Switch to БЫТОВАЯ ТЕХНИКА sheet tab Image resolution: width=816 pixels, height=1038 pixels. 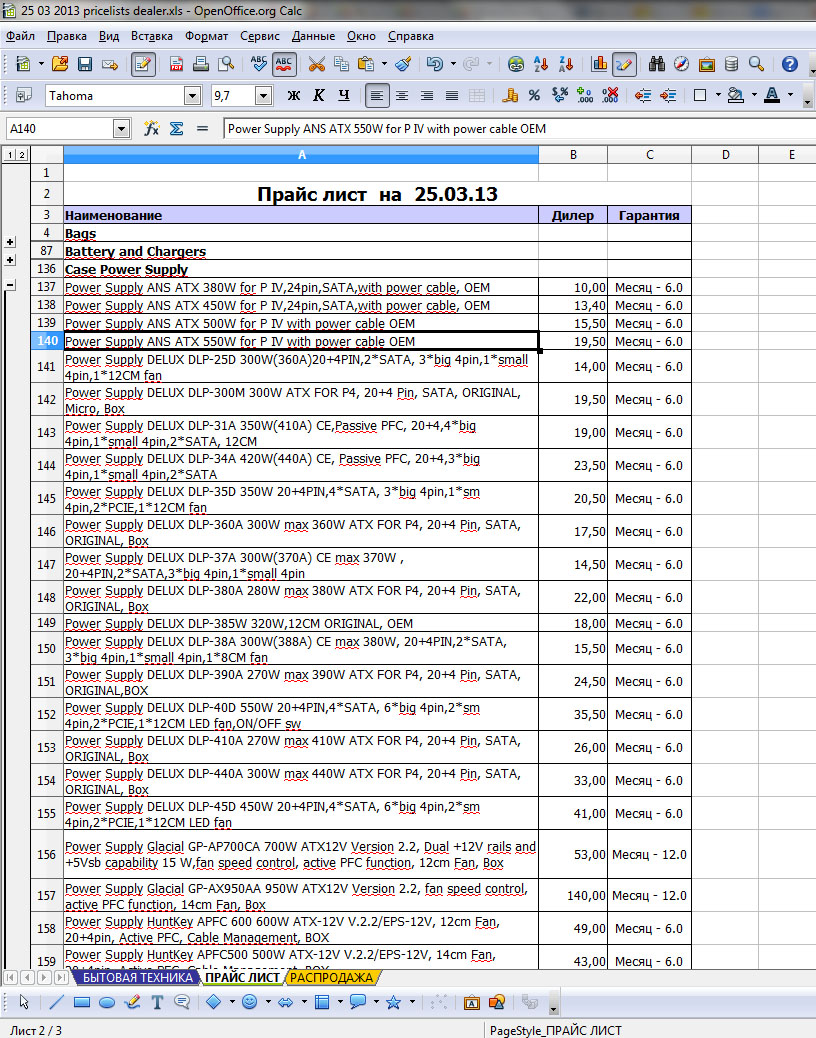point(136,978)
